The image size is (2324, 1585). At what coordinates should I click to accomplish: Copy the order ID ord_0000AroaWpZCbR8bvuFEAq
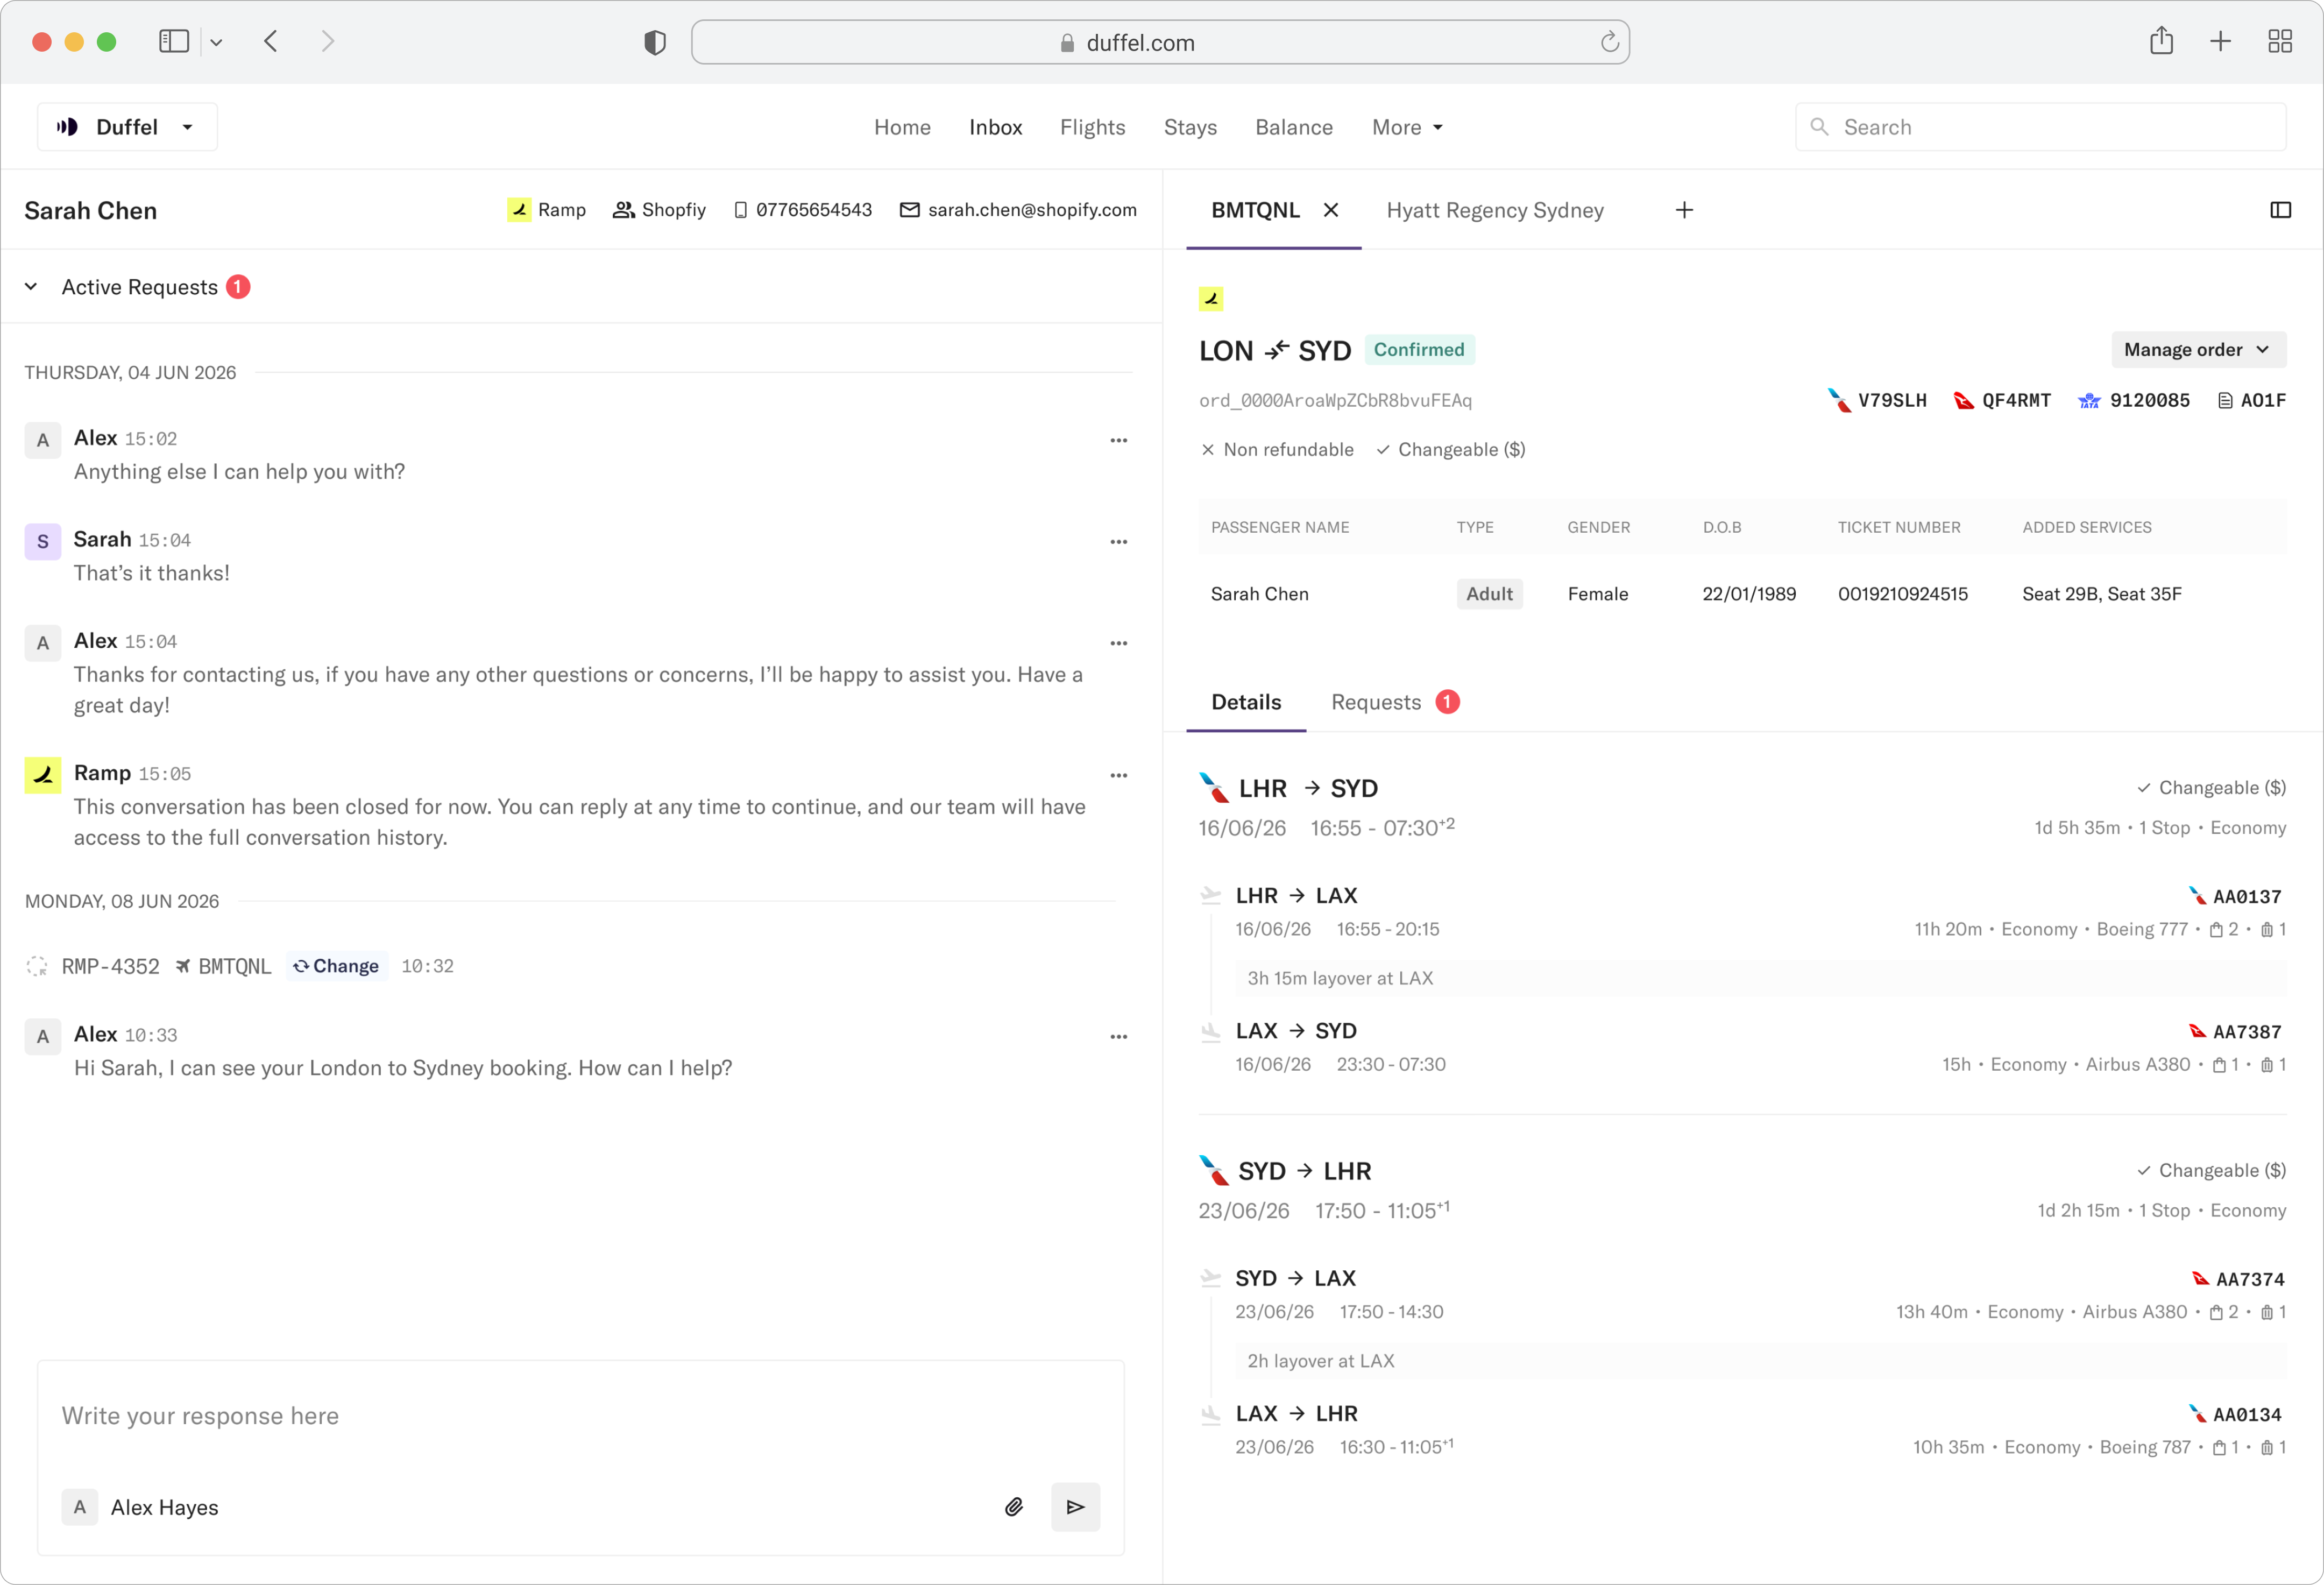click(1335, 400)
